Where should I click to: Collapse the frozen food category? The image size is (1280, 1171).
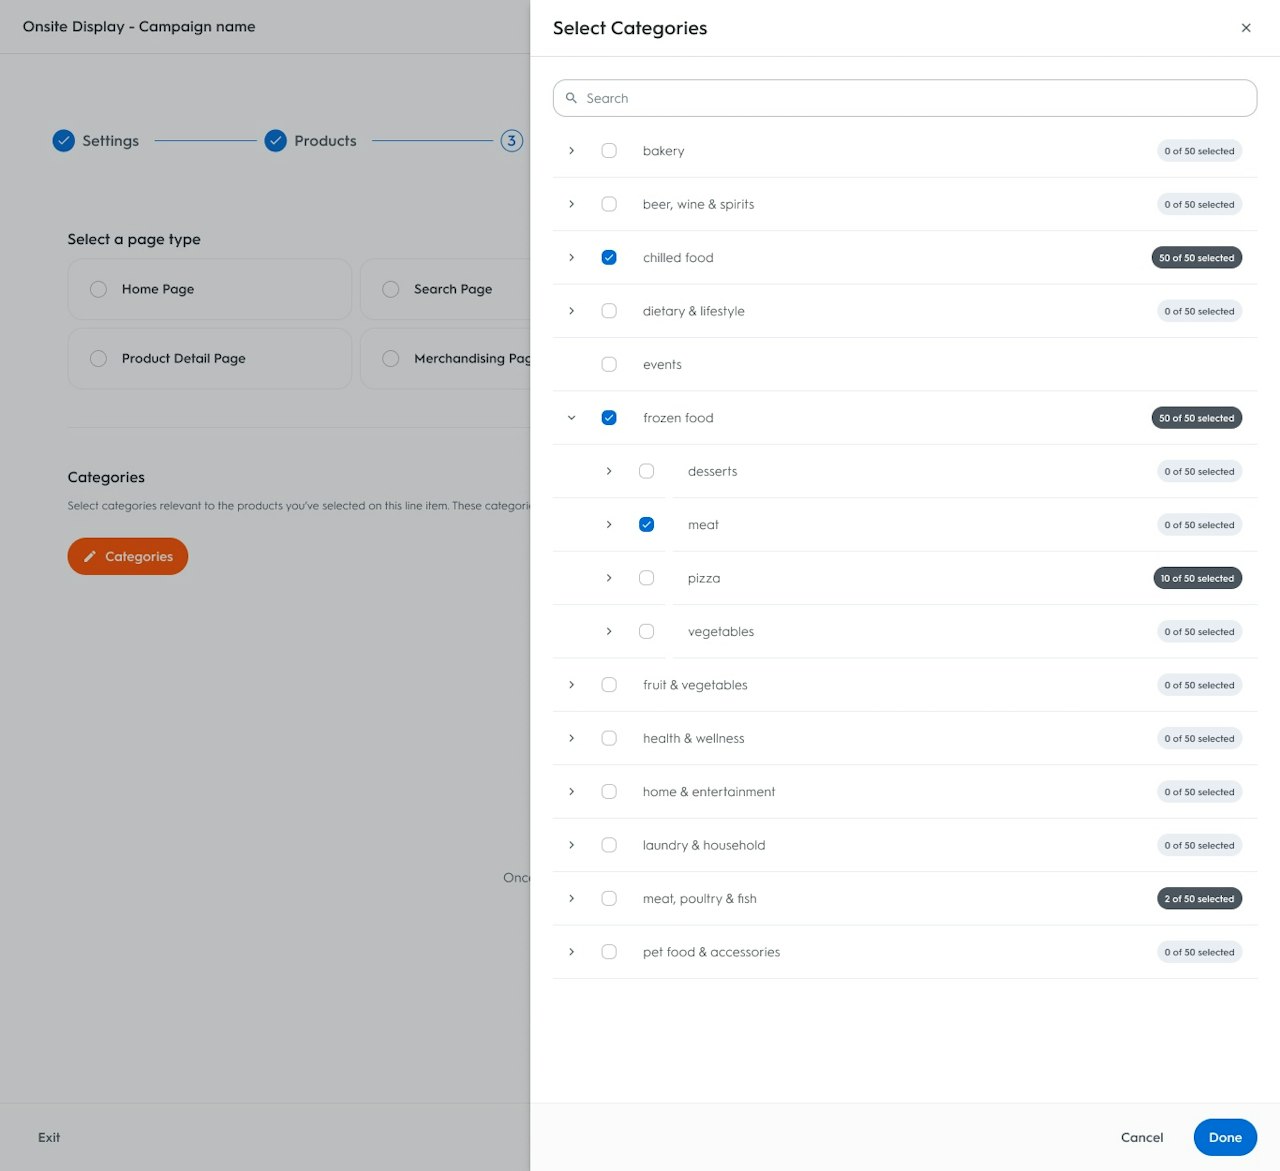(571, 418)
